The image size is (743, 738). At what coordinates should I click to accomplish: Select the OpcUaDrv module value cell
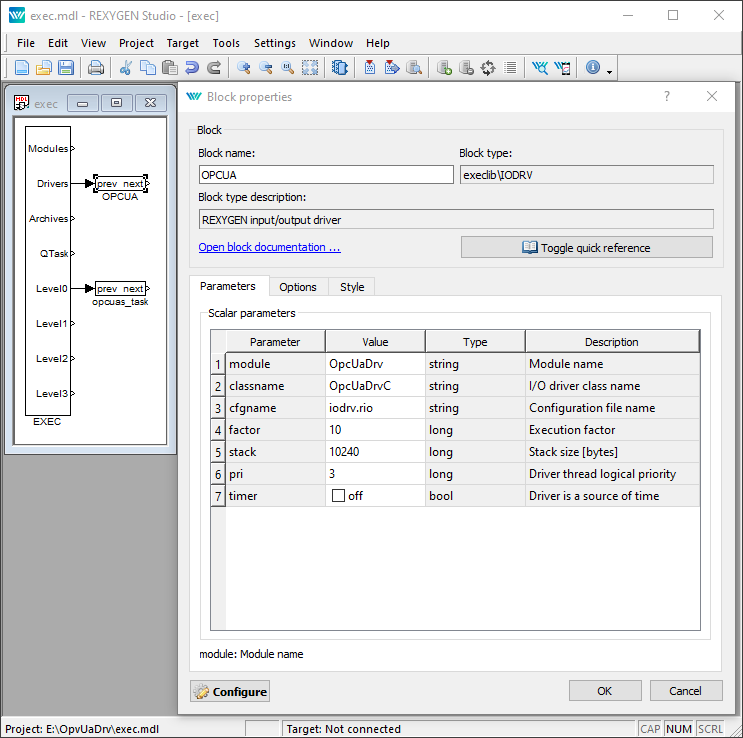[x=375, y=364]
